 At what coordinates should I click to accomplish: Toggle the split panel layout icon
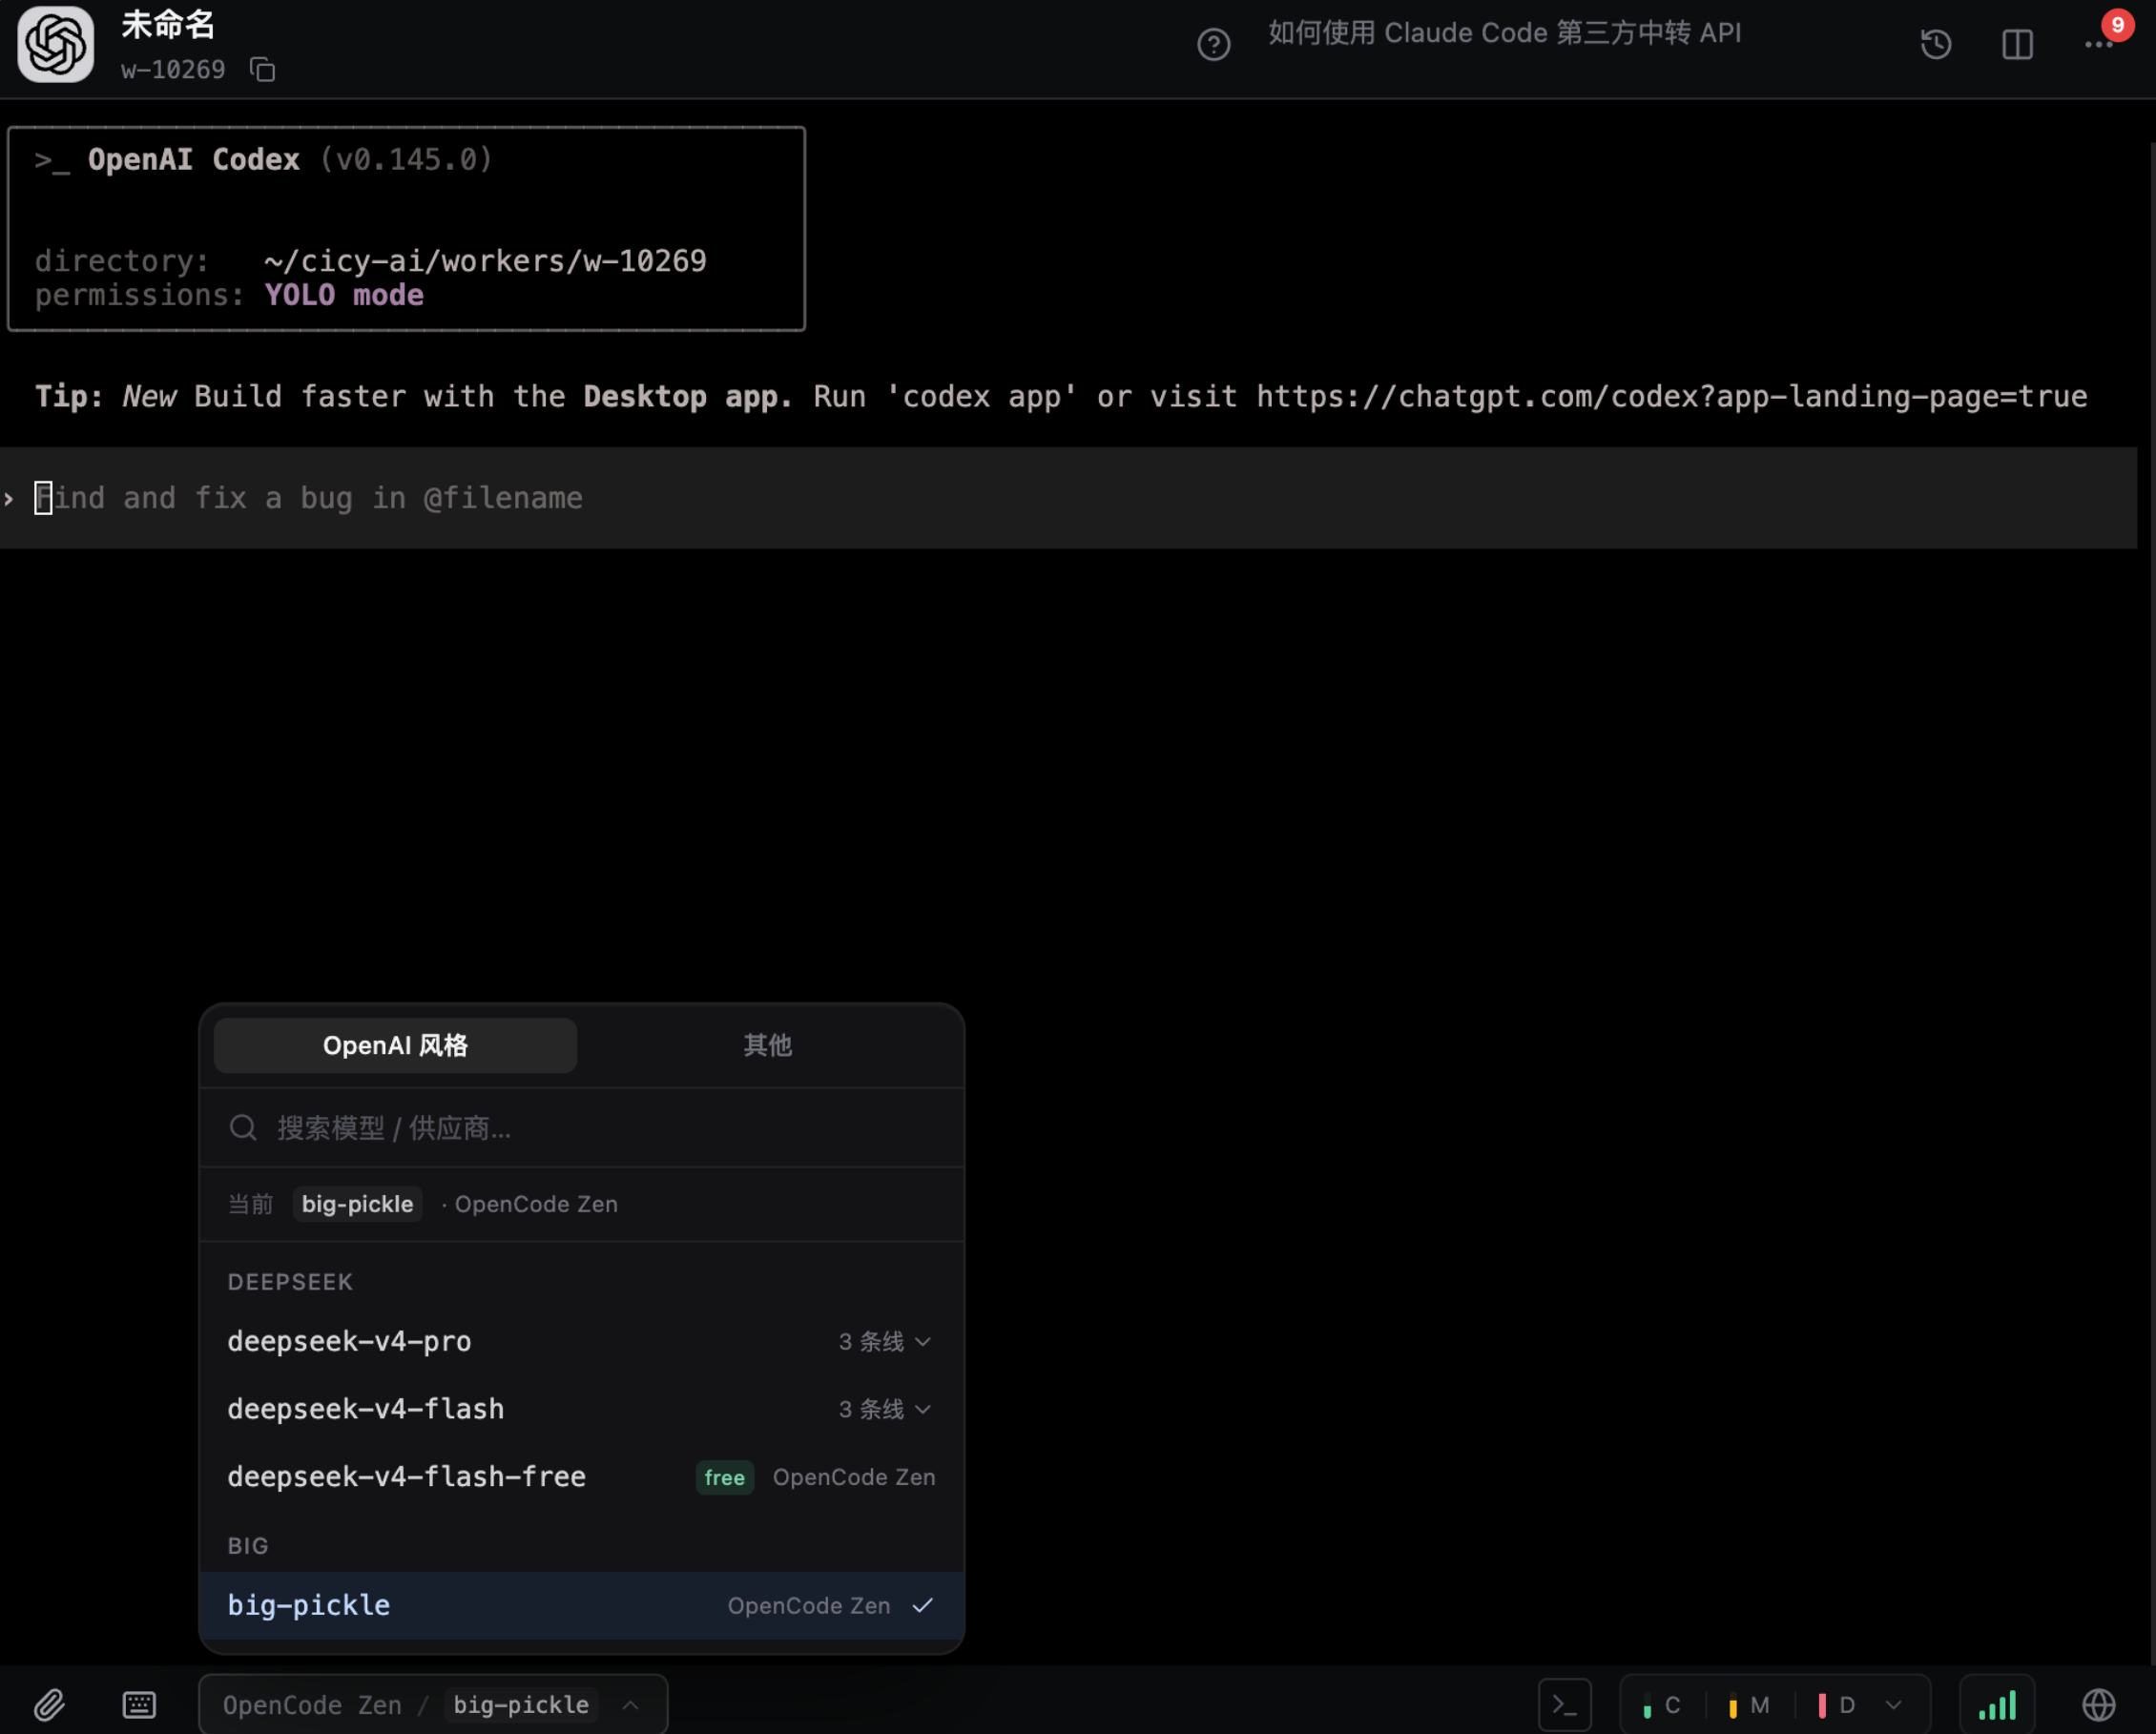[x=2017, y=44]
